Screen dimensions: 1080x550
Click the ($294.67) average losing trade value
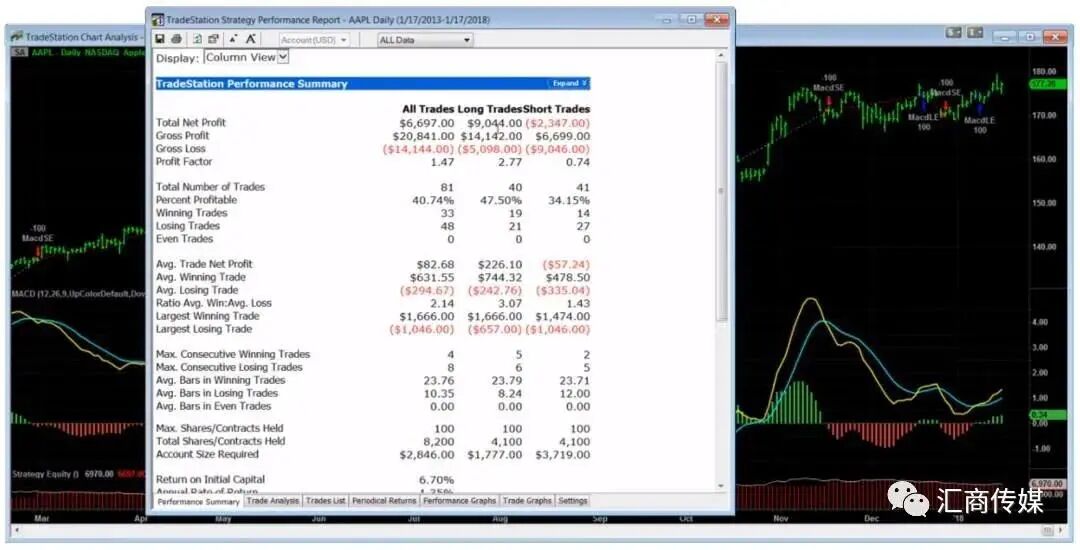(x=427, y=290)
